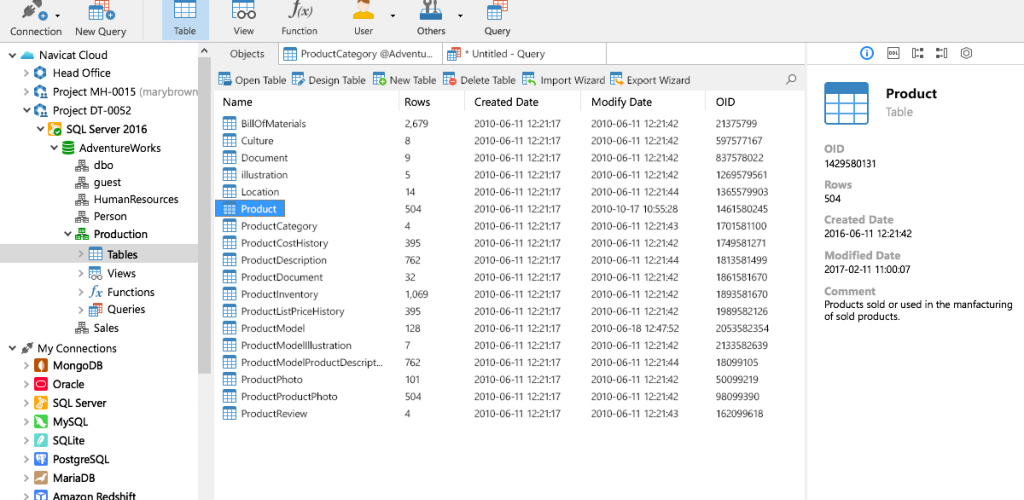Open the Connection toolbar icon
The image size is (1024, 500).
point(34,12)
